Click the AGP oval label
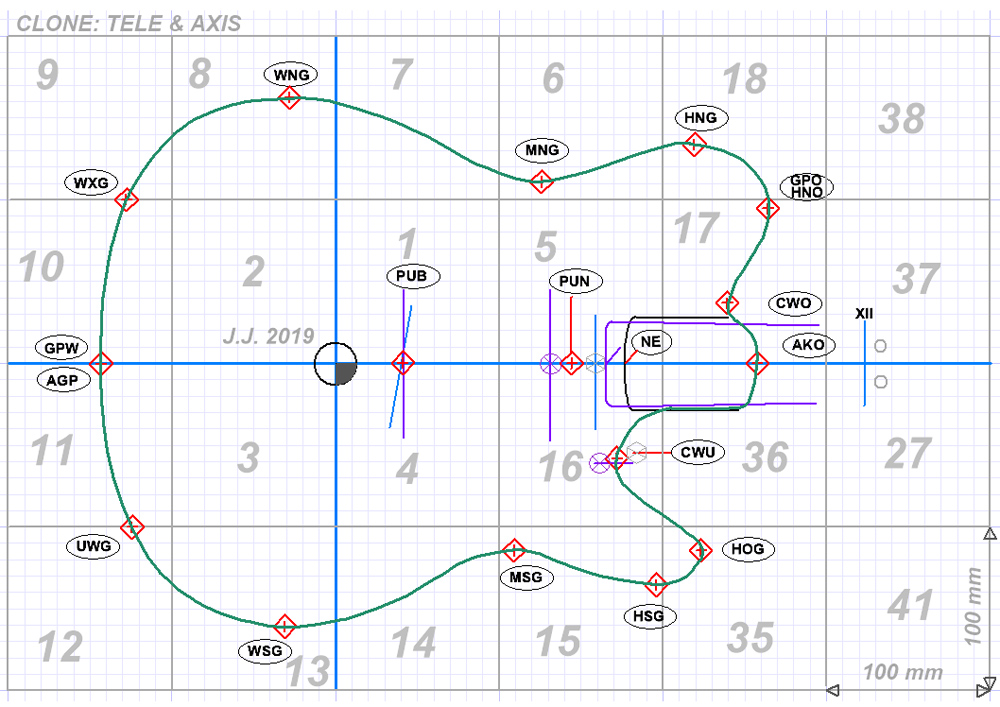Image resolution: width=1000 pixels, height=707 pixels. click(62, 380)
